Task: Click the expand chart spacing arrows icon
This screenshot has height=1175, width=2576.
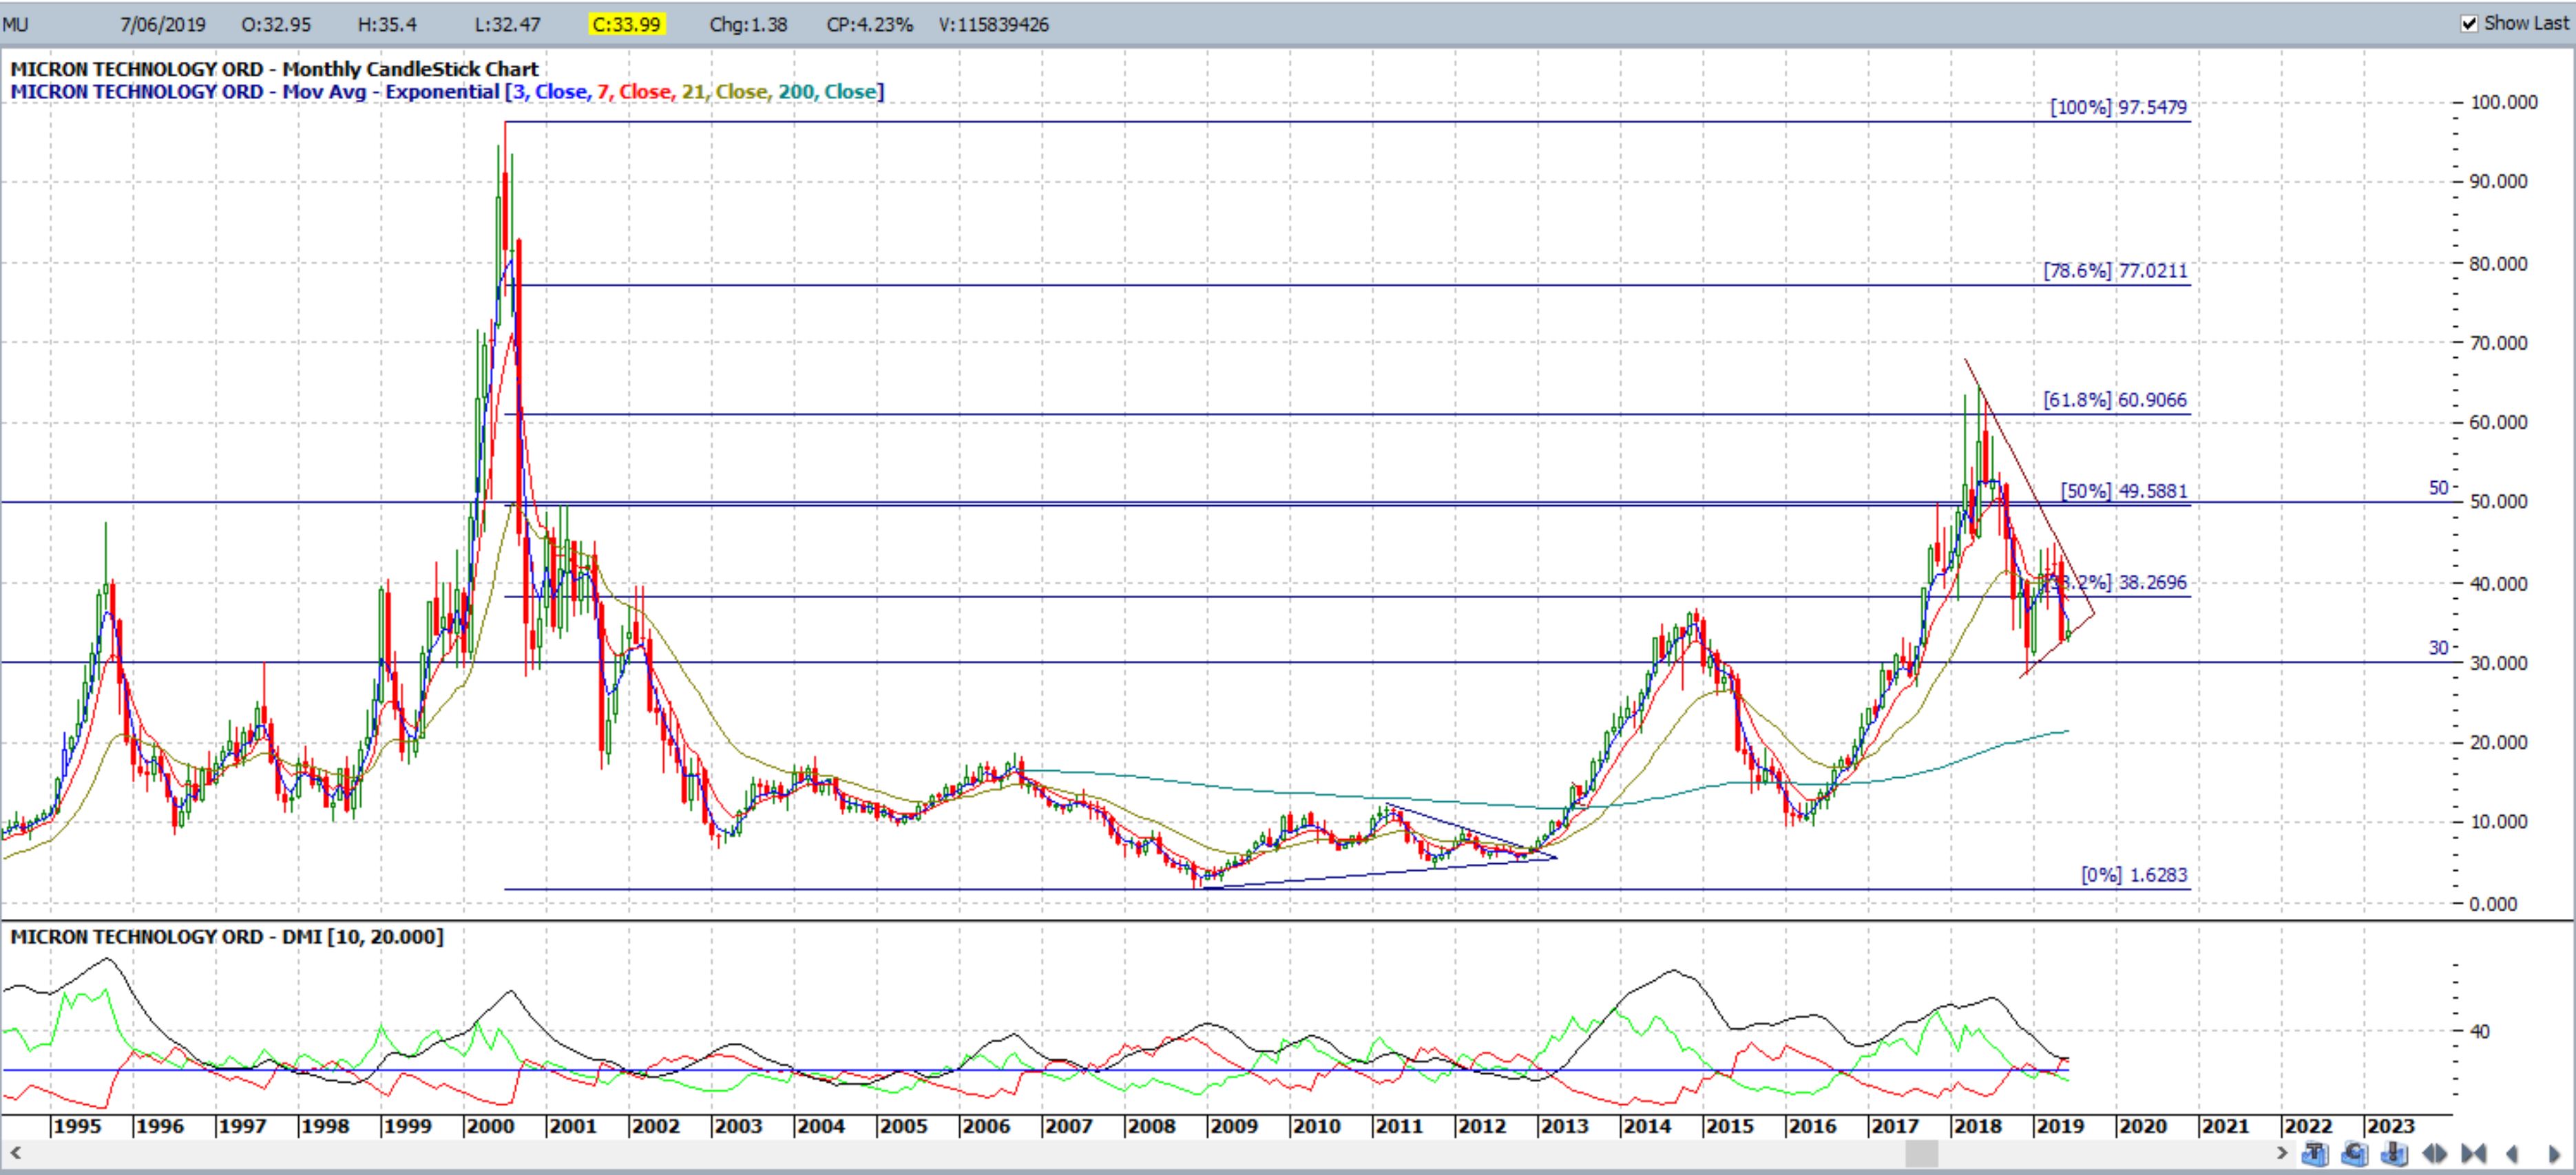Action: coord(2435,1154)
